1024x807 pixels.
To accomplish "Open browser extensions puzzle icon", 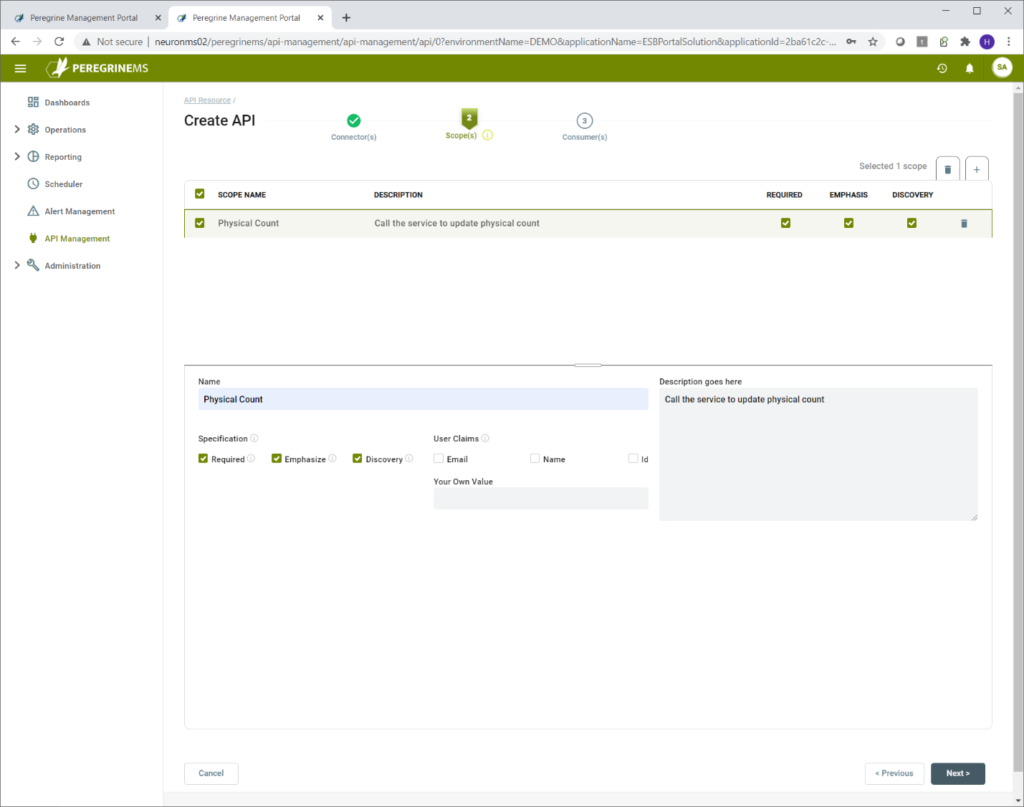I will (x=965, y=42).
